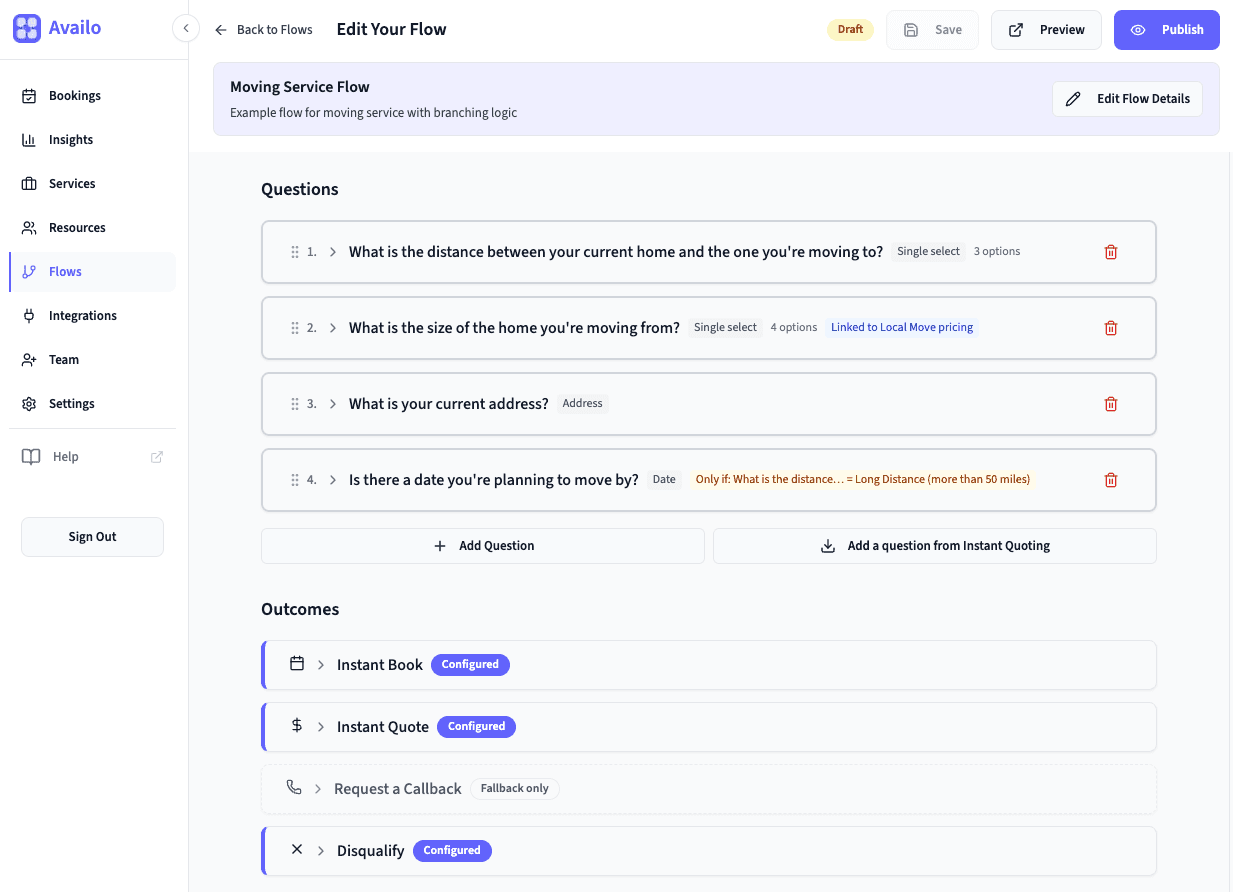Collapse the left sidebar with the arrow
The height and width of the screenshot is (892, 1233).
(186, 28)
